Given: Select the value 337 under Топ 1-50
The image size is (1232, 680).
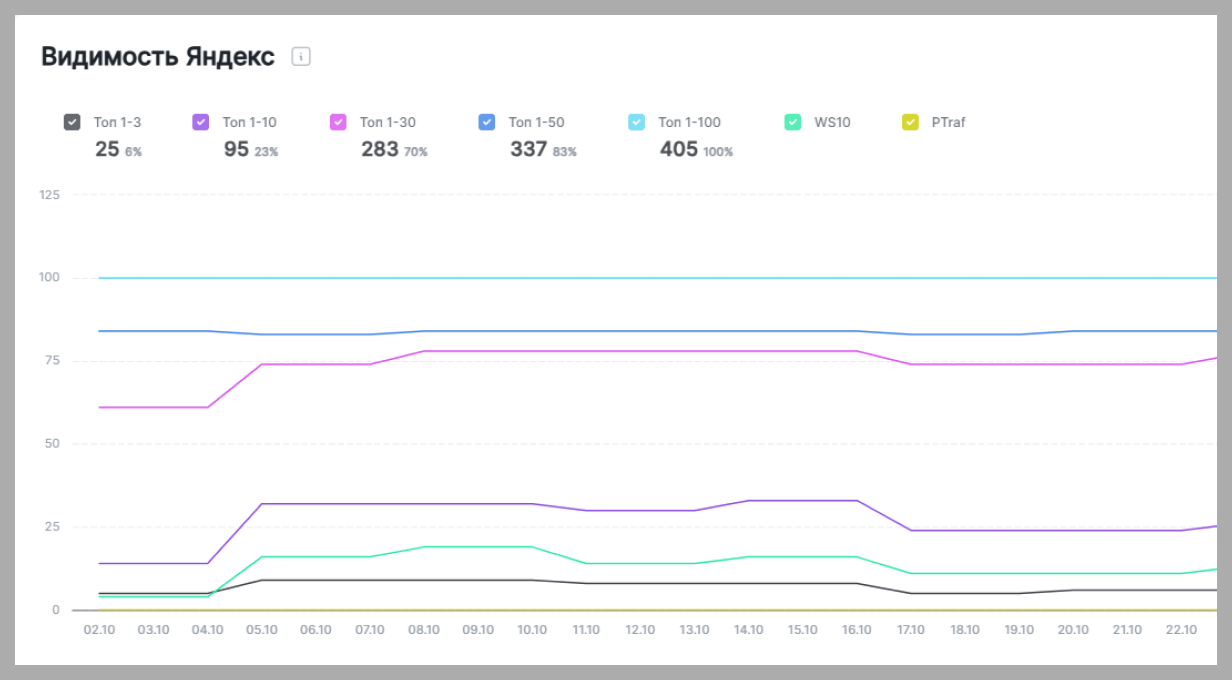Looking at the screenshot, I should [x=528, y=149].
